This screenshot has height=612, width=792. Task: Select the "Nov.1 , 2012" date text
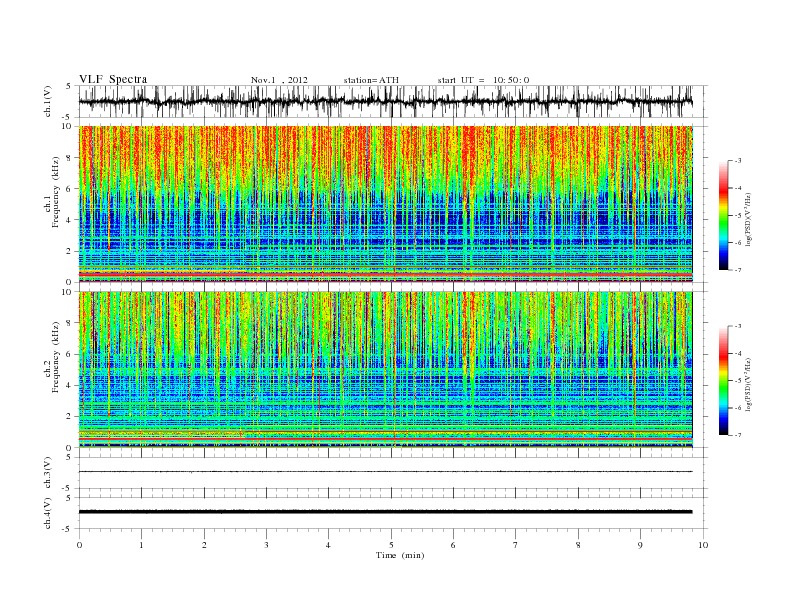click(279, 80)
